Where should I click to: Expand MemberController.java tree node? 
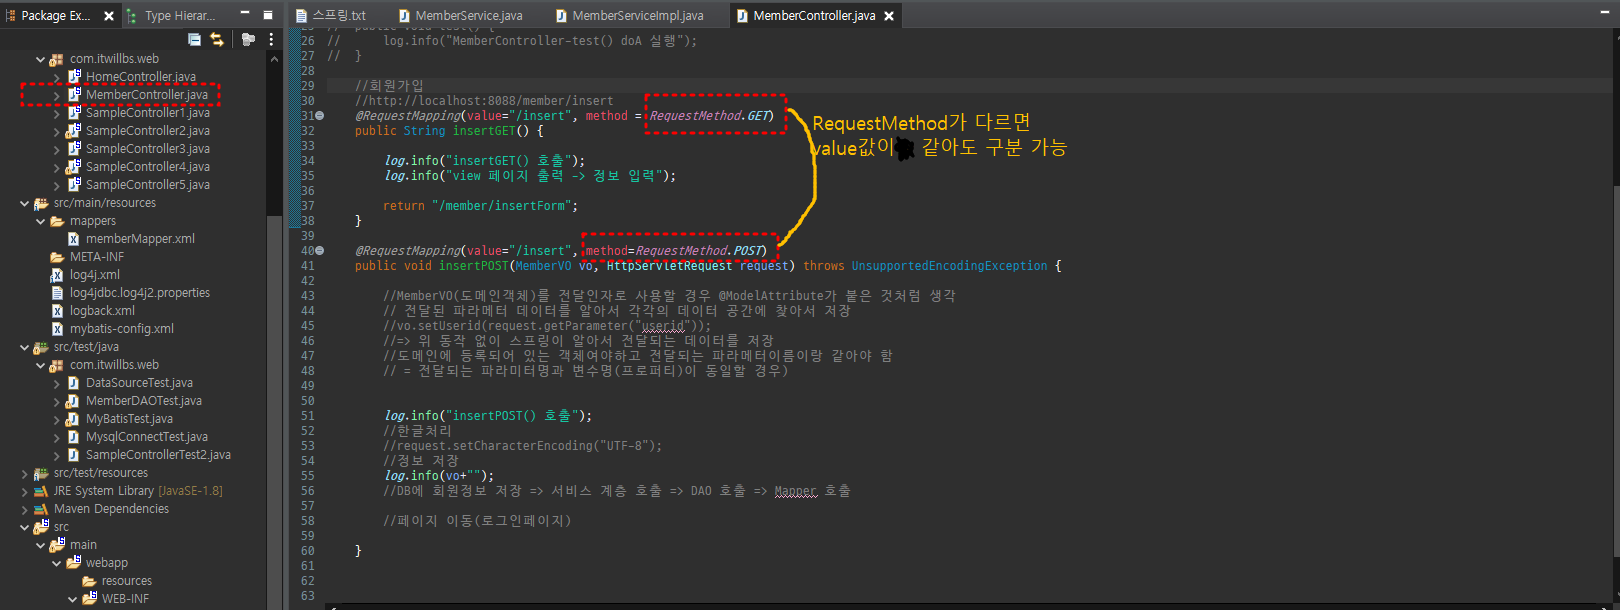57,95
